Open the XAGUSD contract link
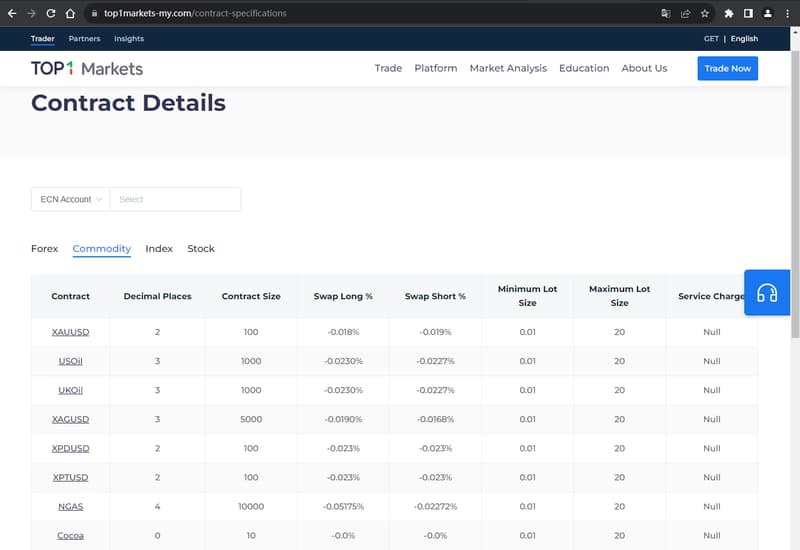 [x=70, y=419]
